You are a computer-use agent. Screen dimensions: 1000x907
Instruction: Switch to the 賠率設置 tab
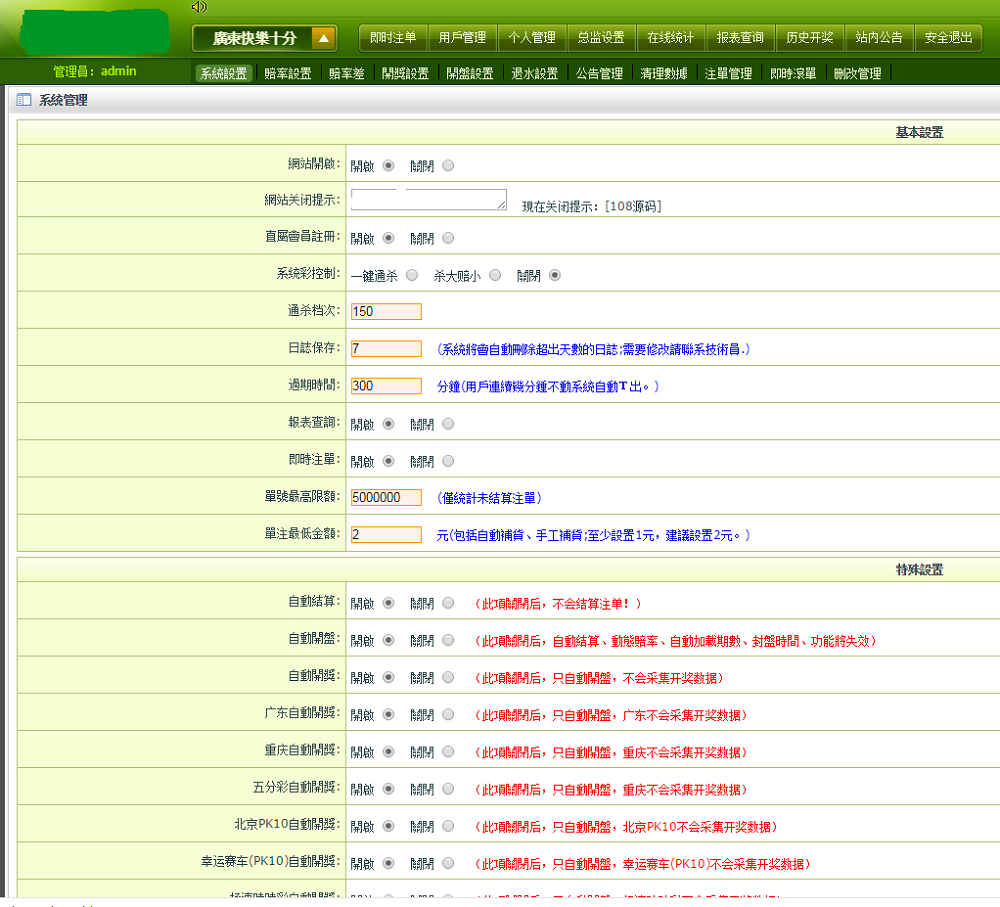[287, 74]
